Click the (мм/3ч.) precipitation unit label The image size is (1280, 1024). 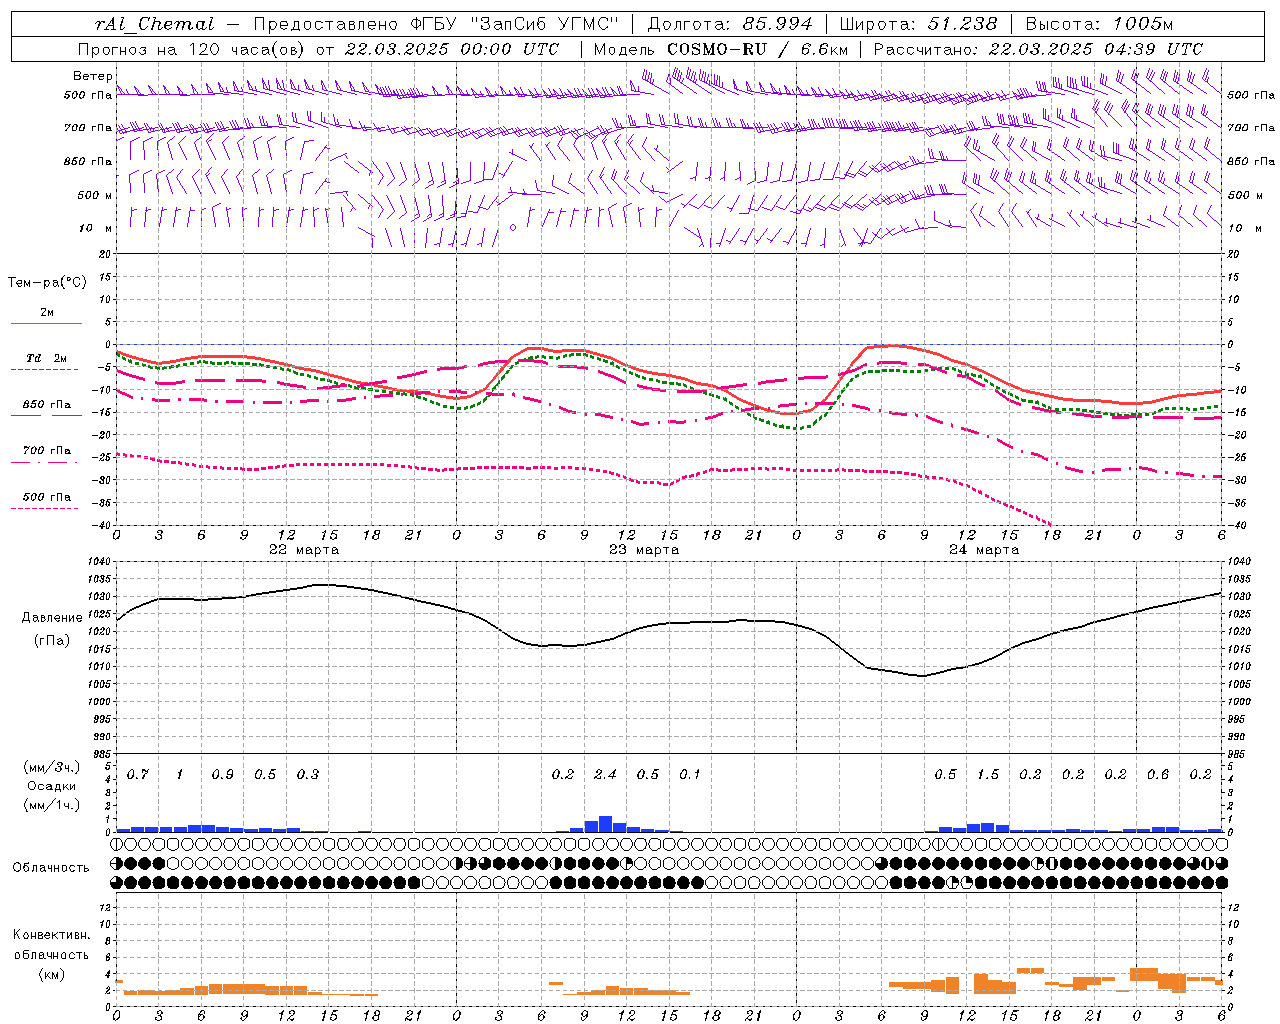(x=52, y=768)
